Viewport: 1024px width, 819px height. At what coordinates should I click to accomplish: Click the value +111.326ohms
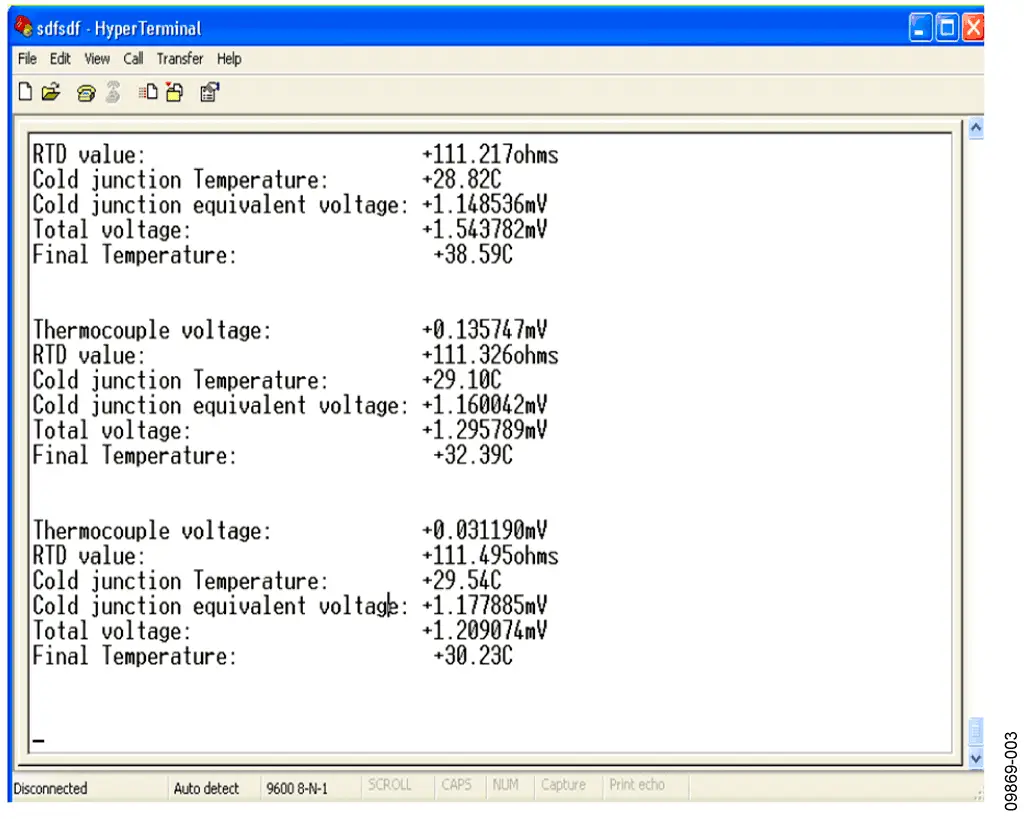pos(490,355)
